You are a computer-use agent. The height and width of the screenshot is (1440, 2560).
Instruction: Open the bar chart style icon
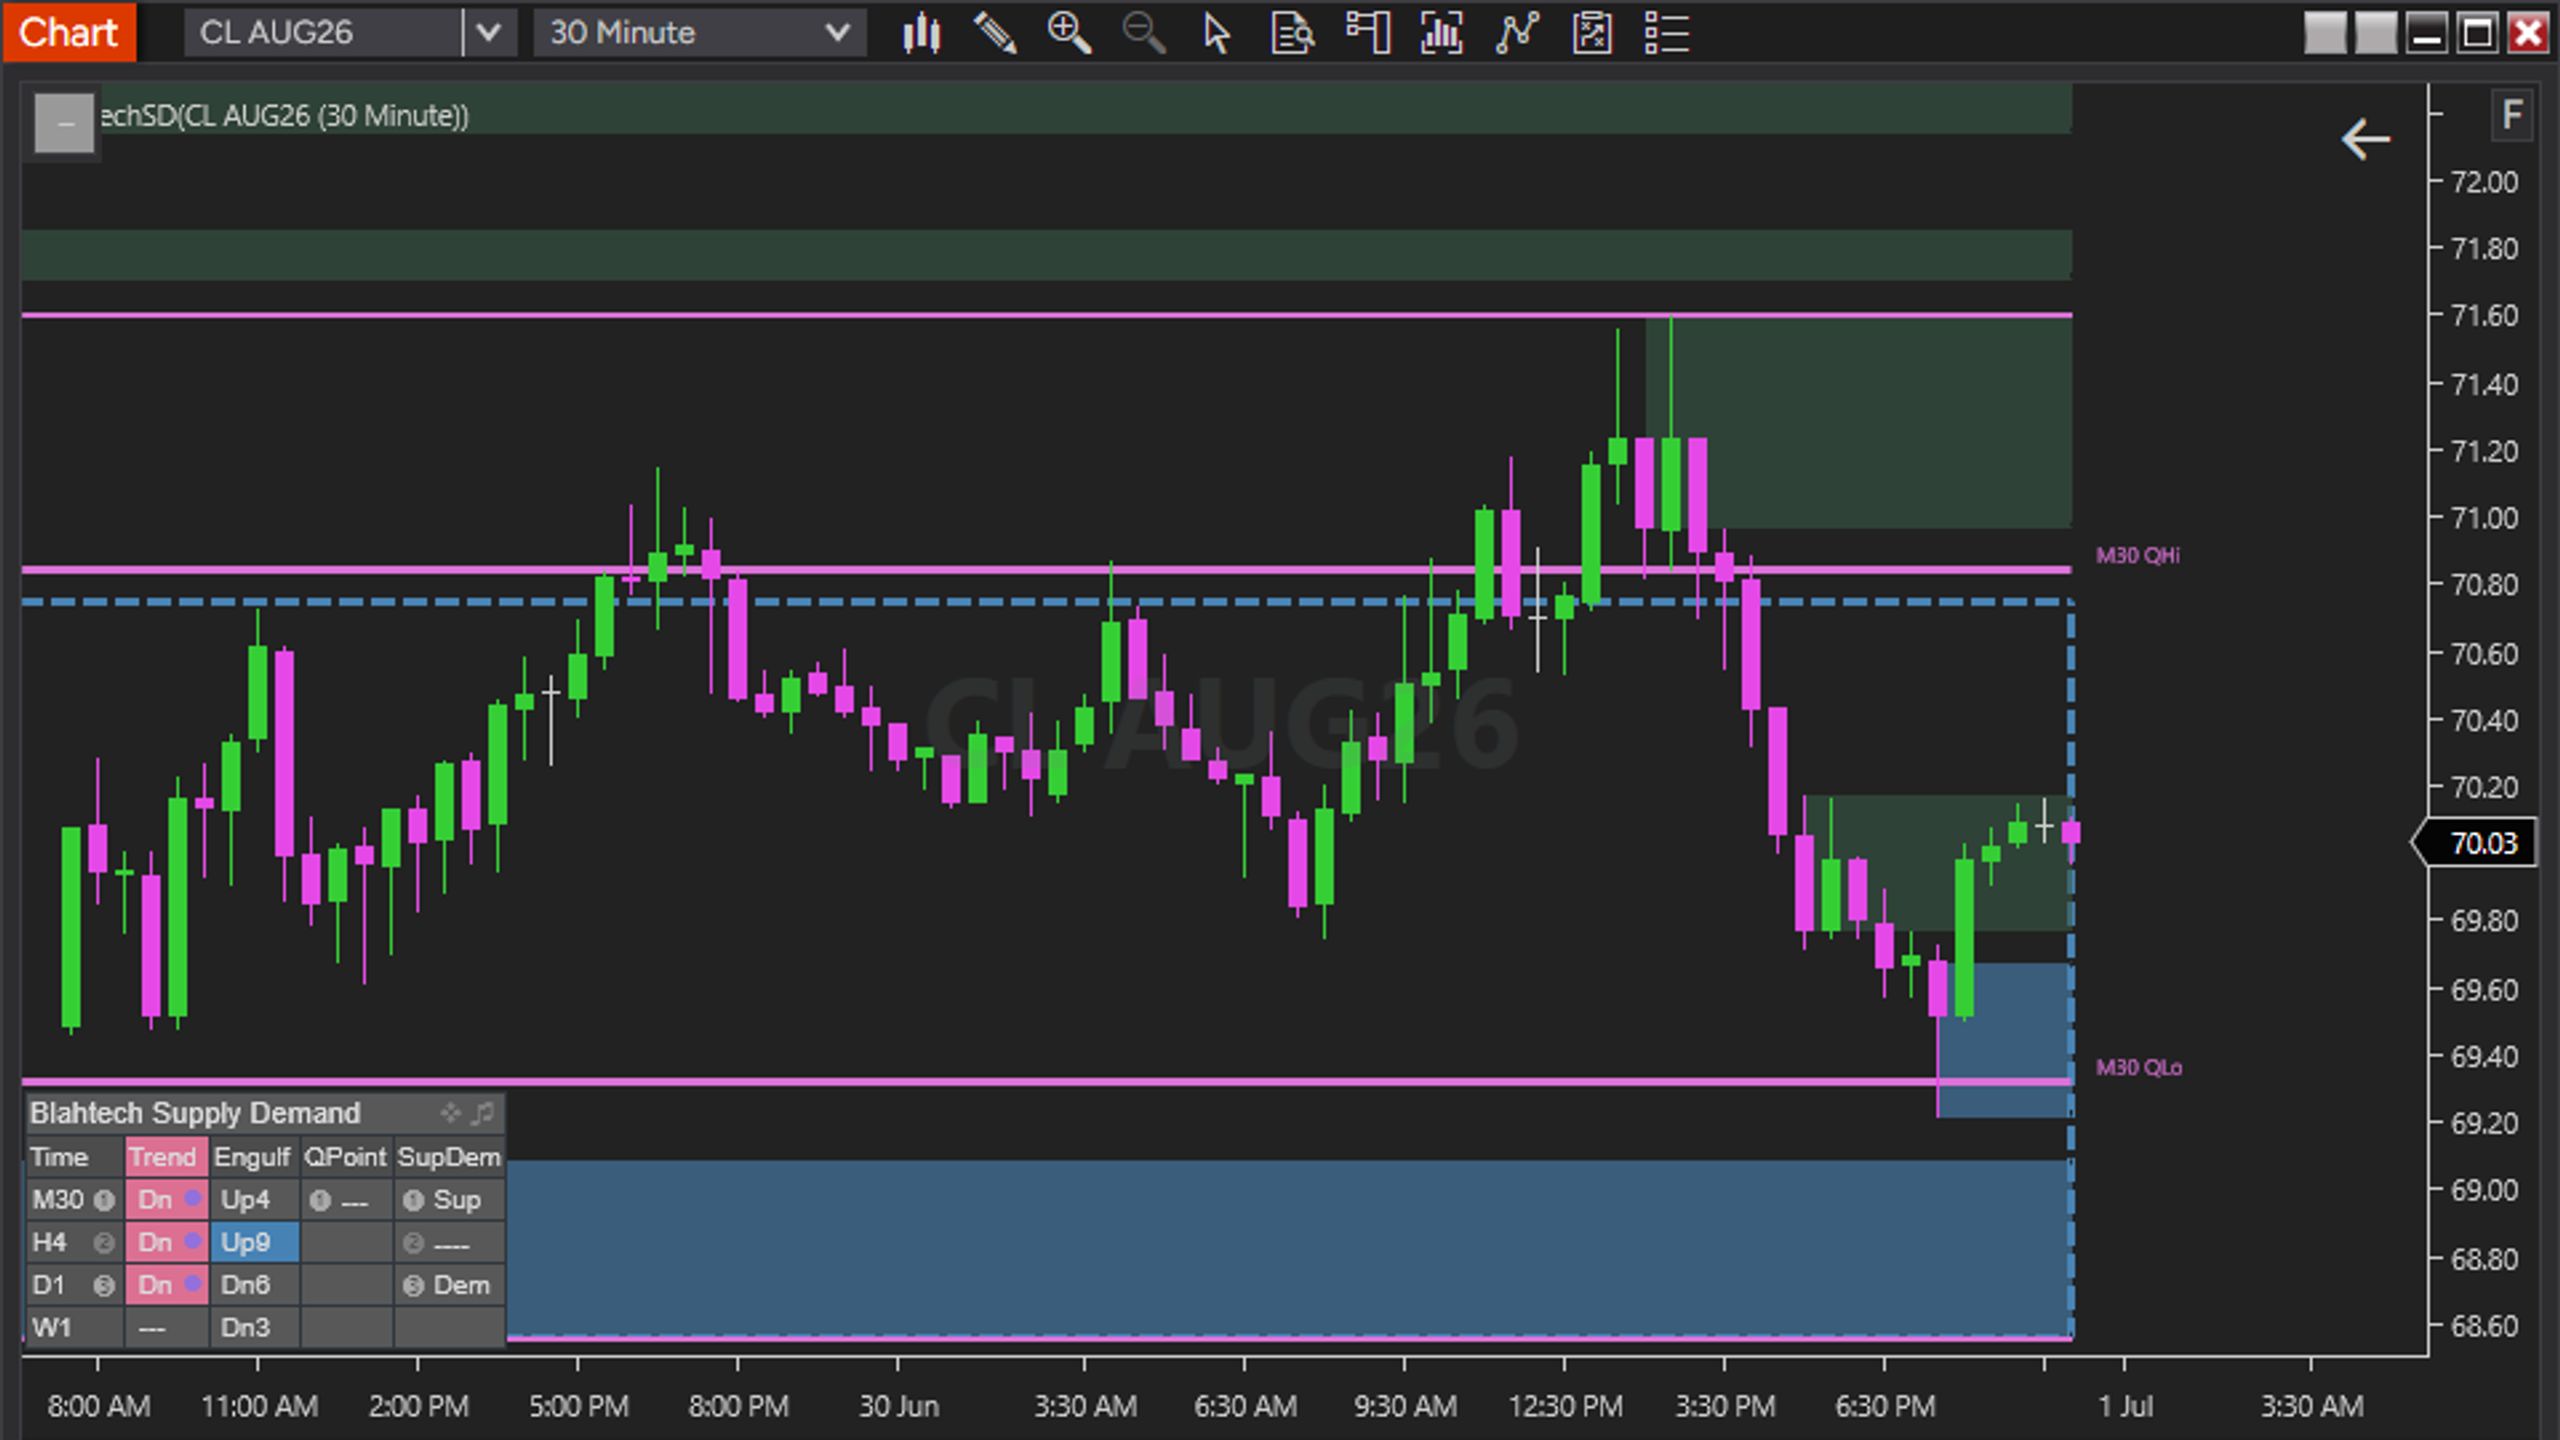click(921, 33)
